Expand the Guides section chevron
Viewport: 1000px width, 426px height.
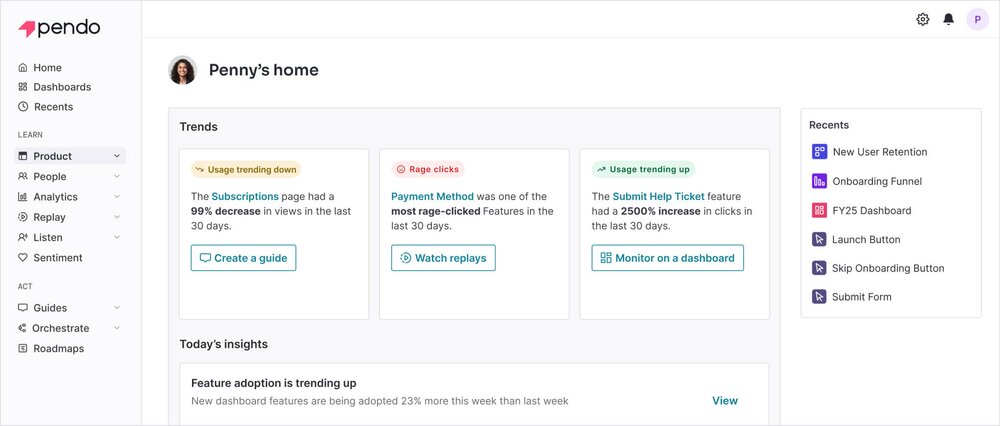tap(117, 307)
